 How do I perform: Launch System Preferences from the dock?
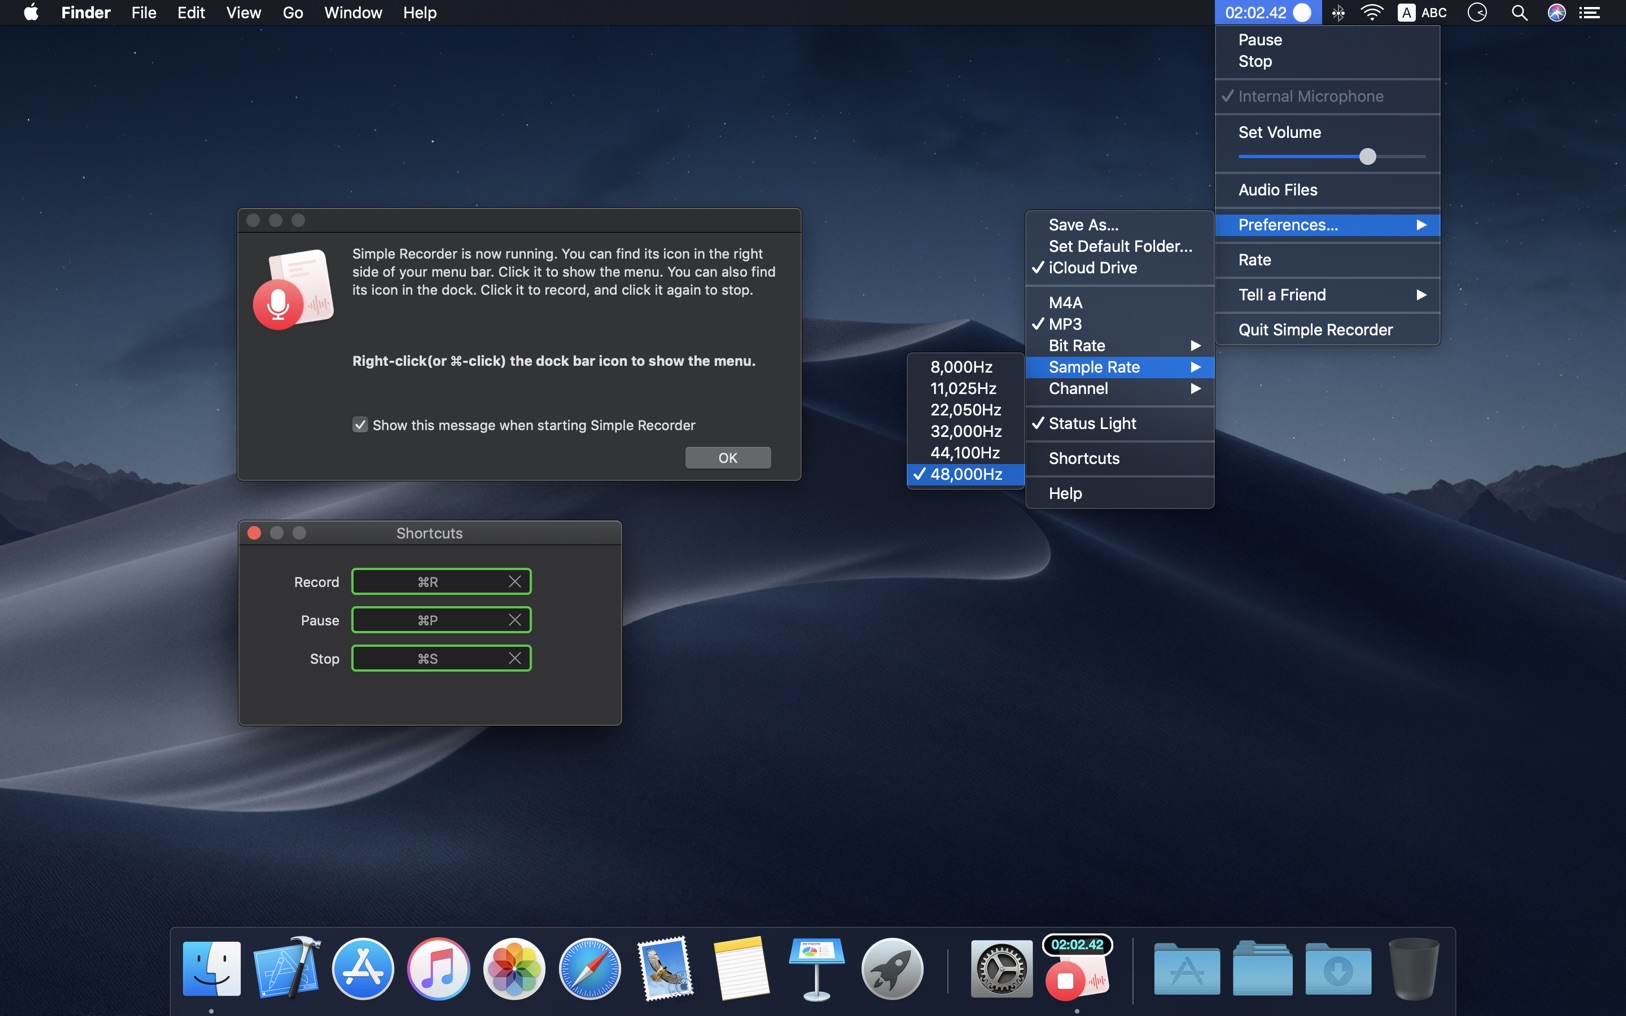coord(1000,969)
